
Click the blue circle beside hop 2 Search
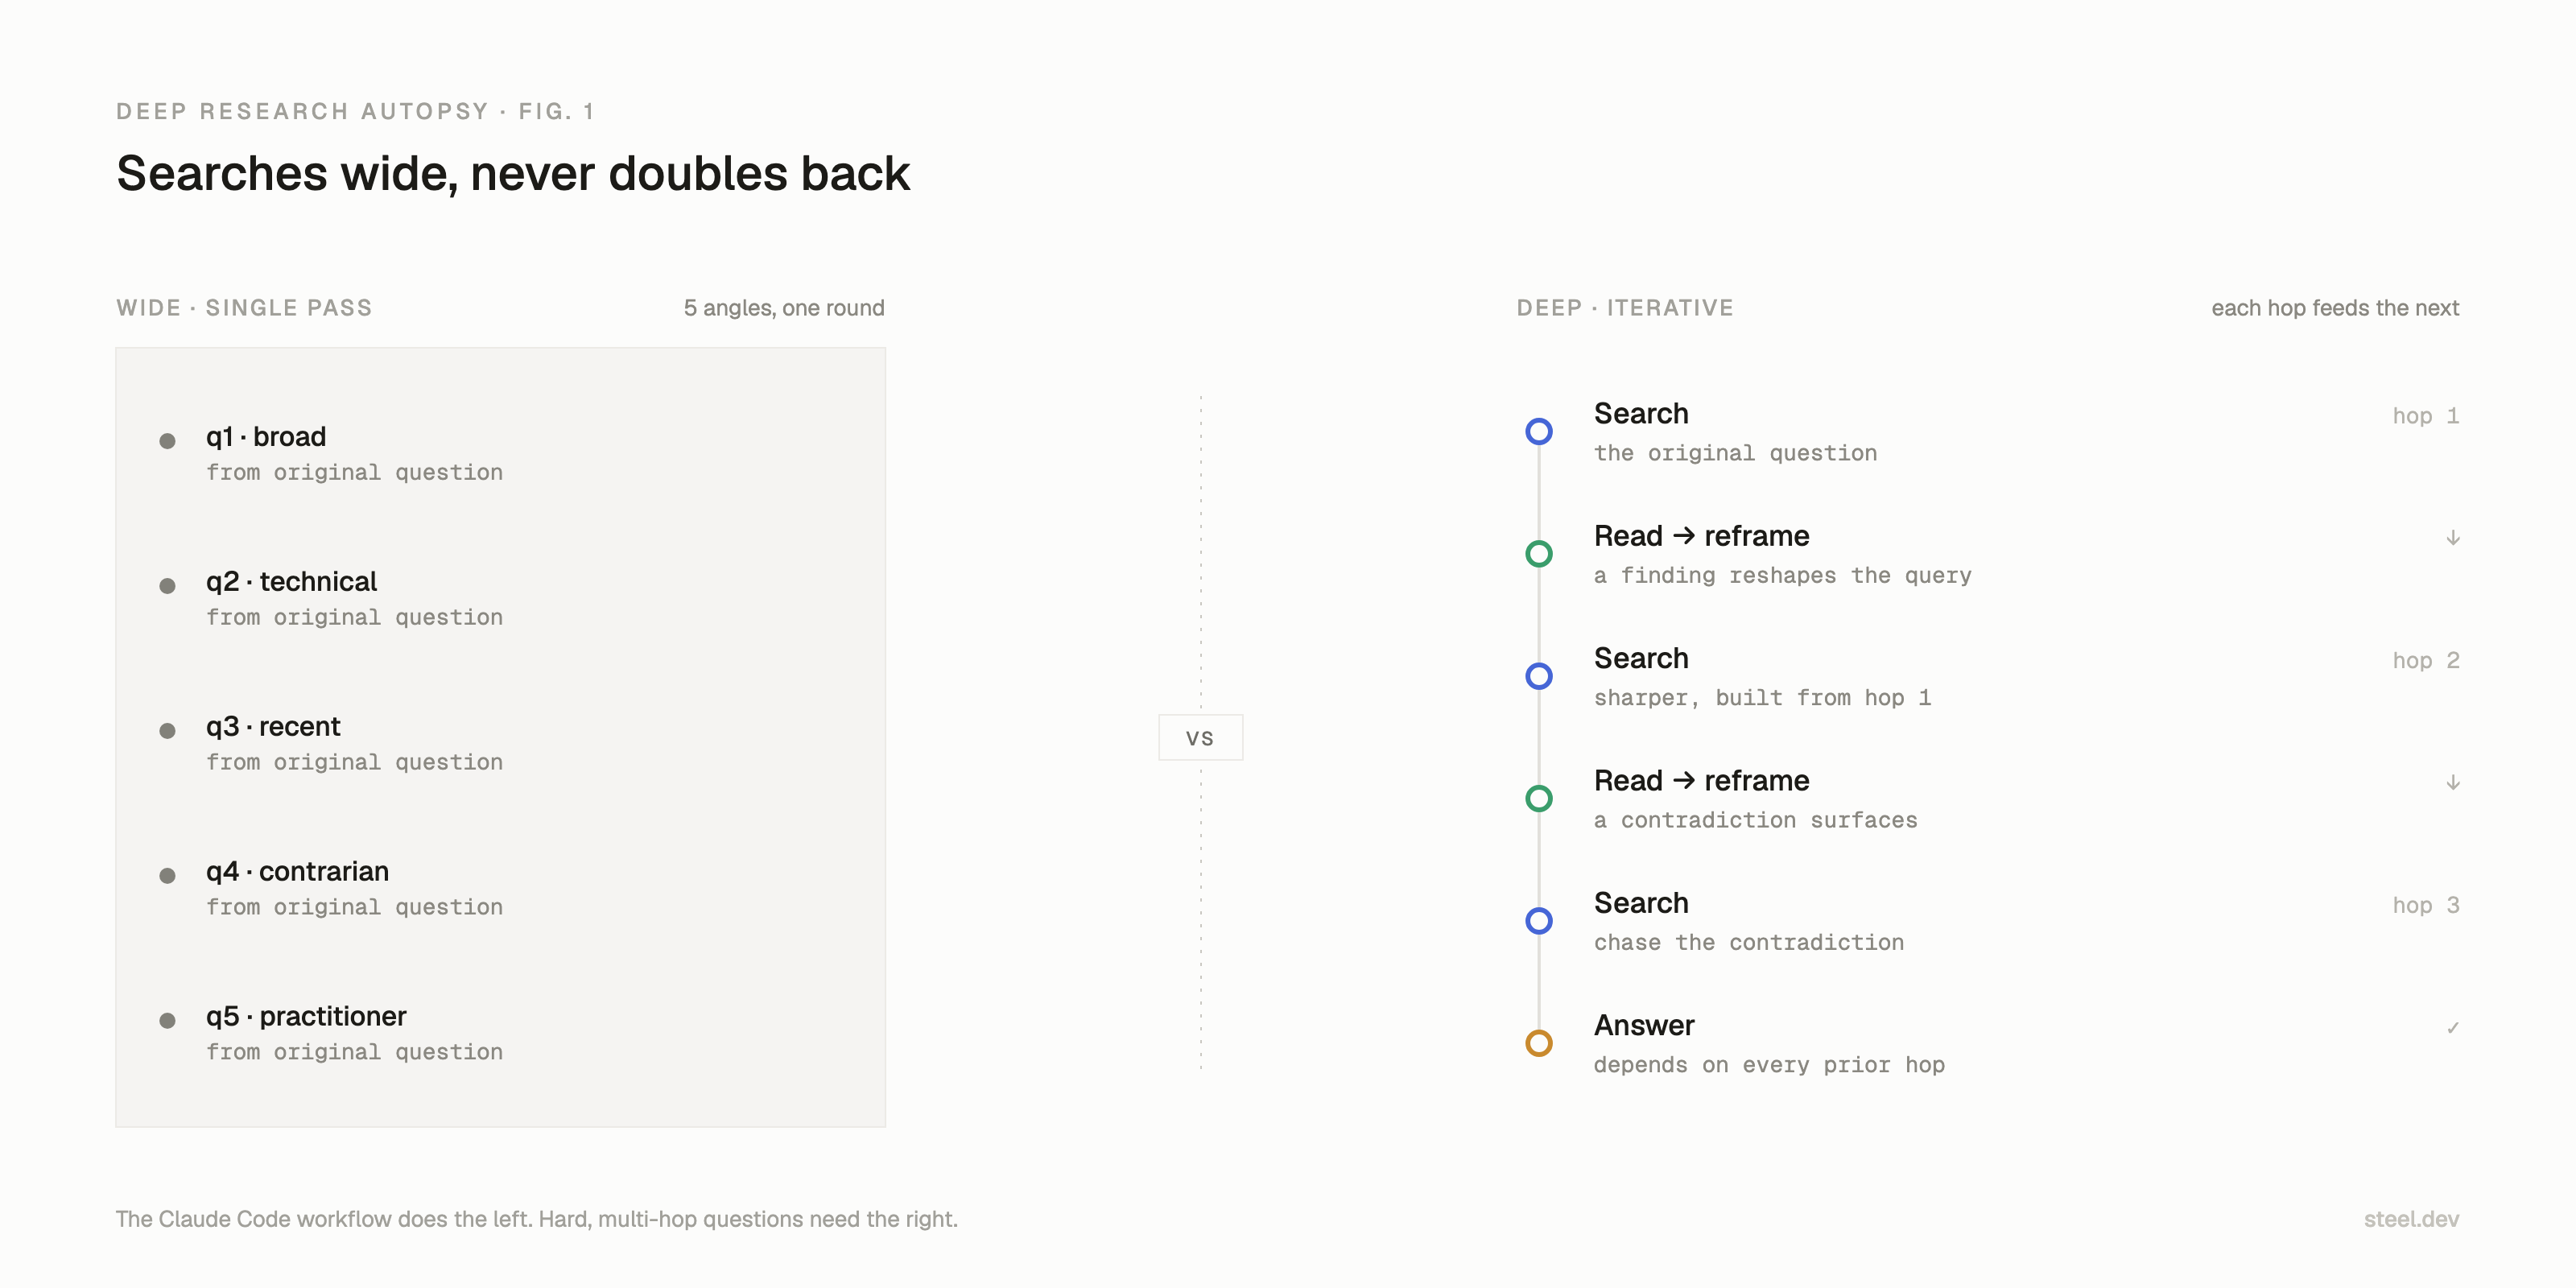point(1539,676)
